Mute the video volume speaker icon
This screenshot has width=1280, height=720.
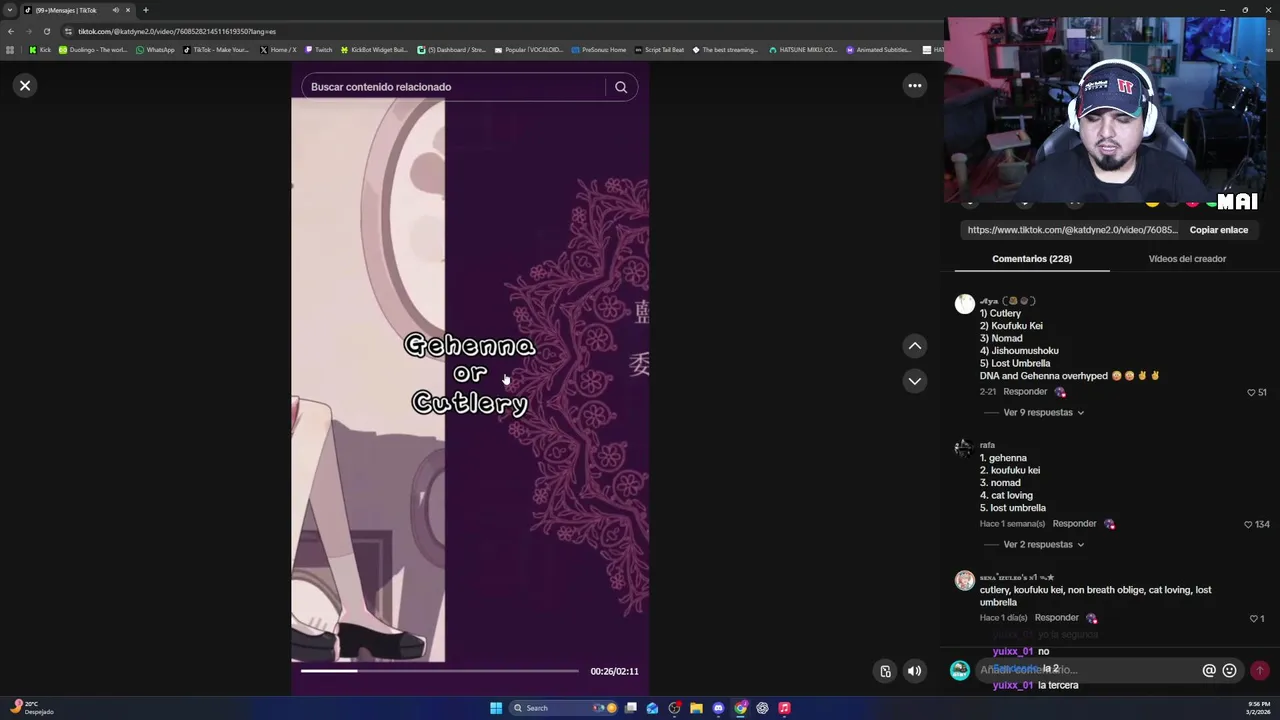click(x=914, y=671)
